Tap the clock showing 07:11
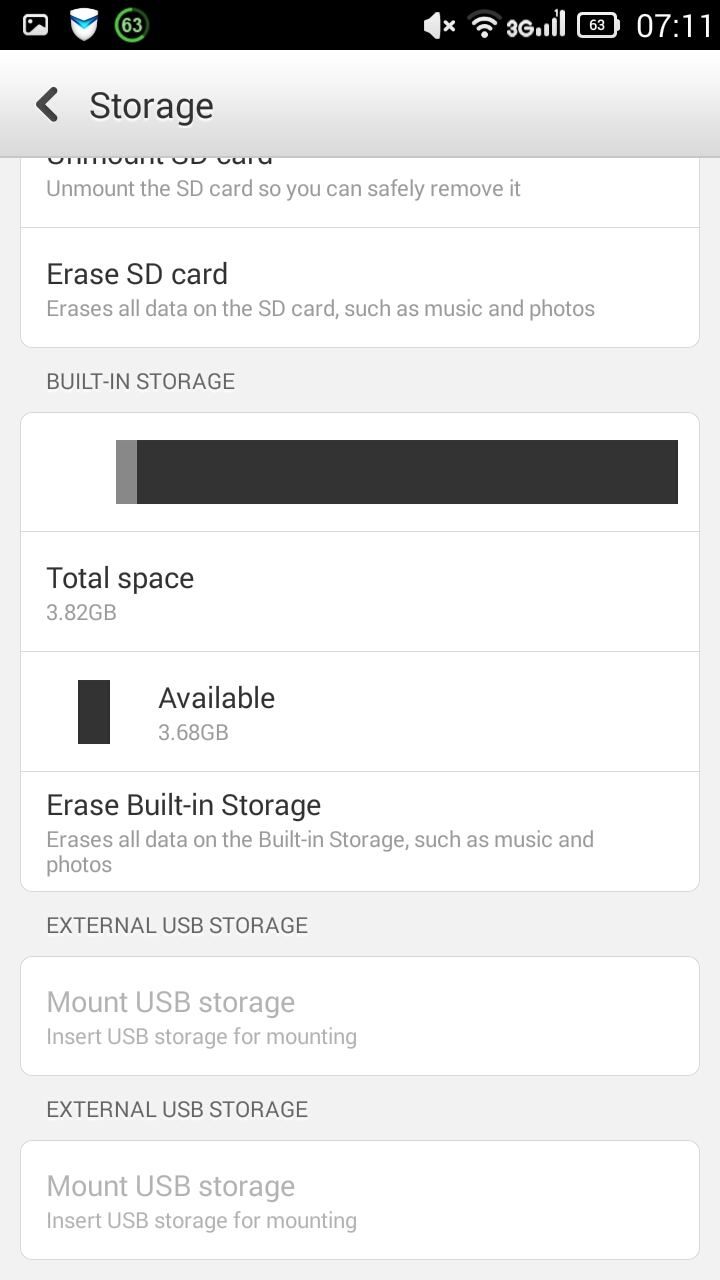Image resolution: width=720 pixels, height=1280 pixels. click(x=673, y=25)
